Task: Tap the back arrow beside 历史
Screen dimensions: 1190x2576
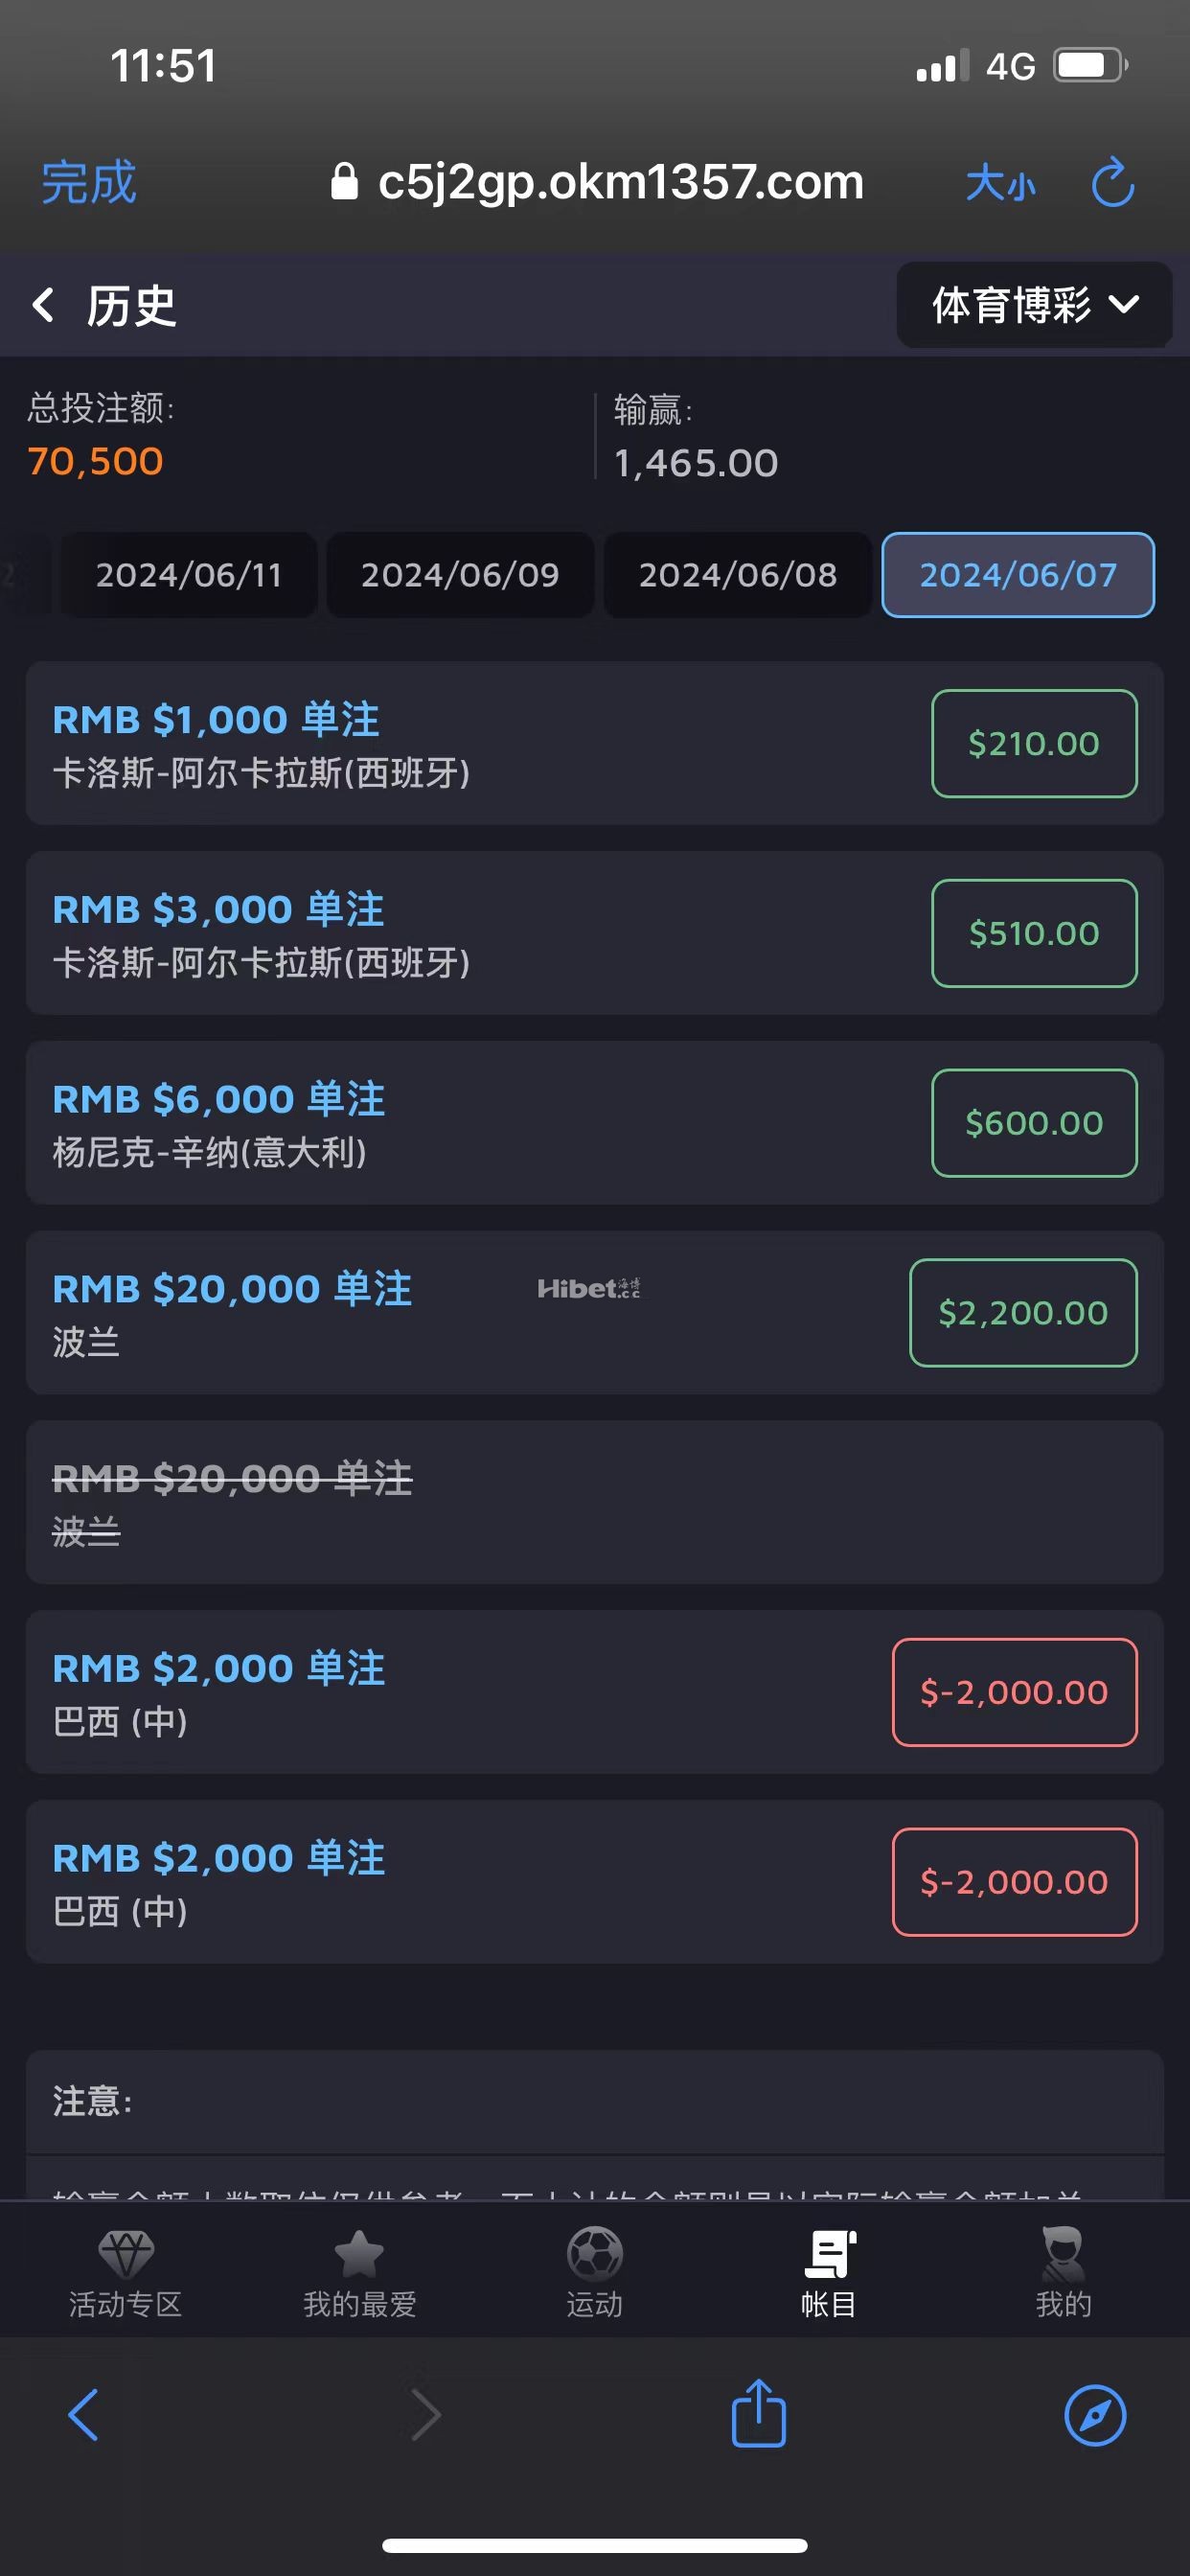Action: (44, 305)
